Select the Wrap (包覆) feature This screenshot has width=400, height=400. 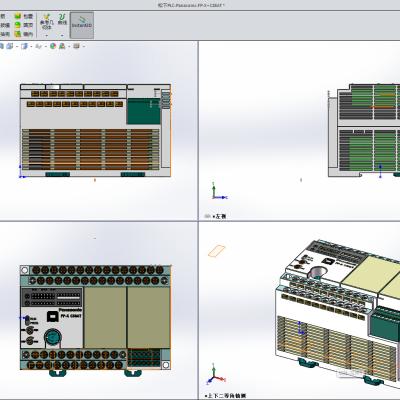click(23, 16)
